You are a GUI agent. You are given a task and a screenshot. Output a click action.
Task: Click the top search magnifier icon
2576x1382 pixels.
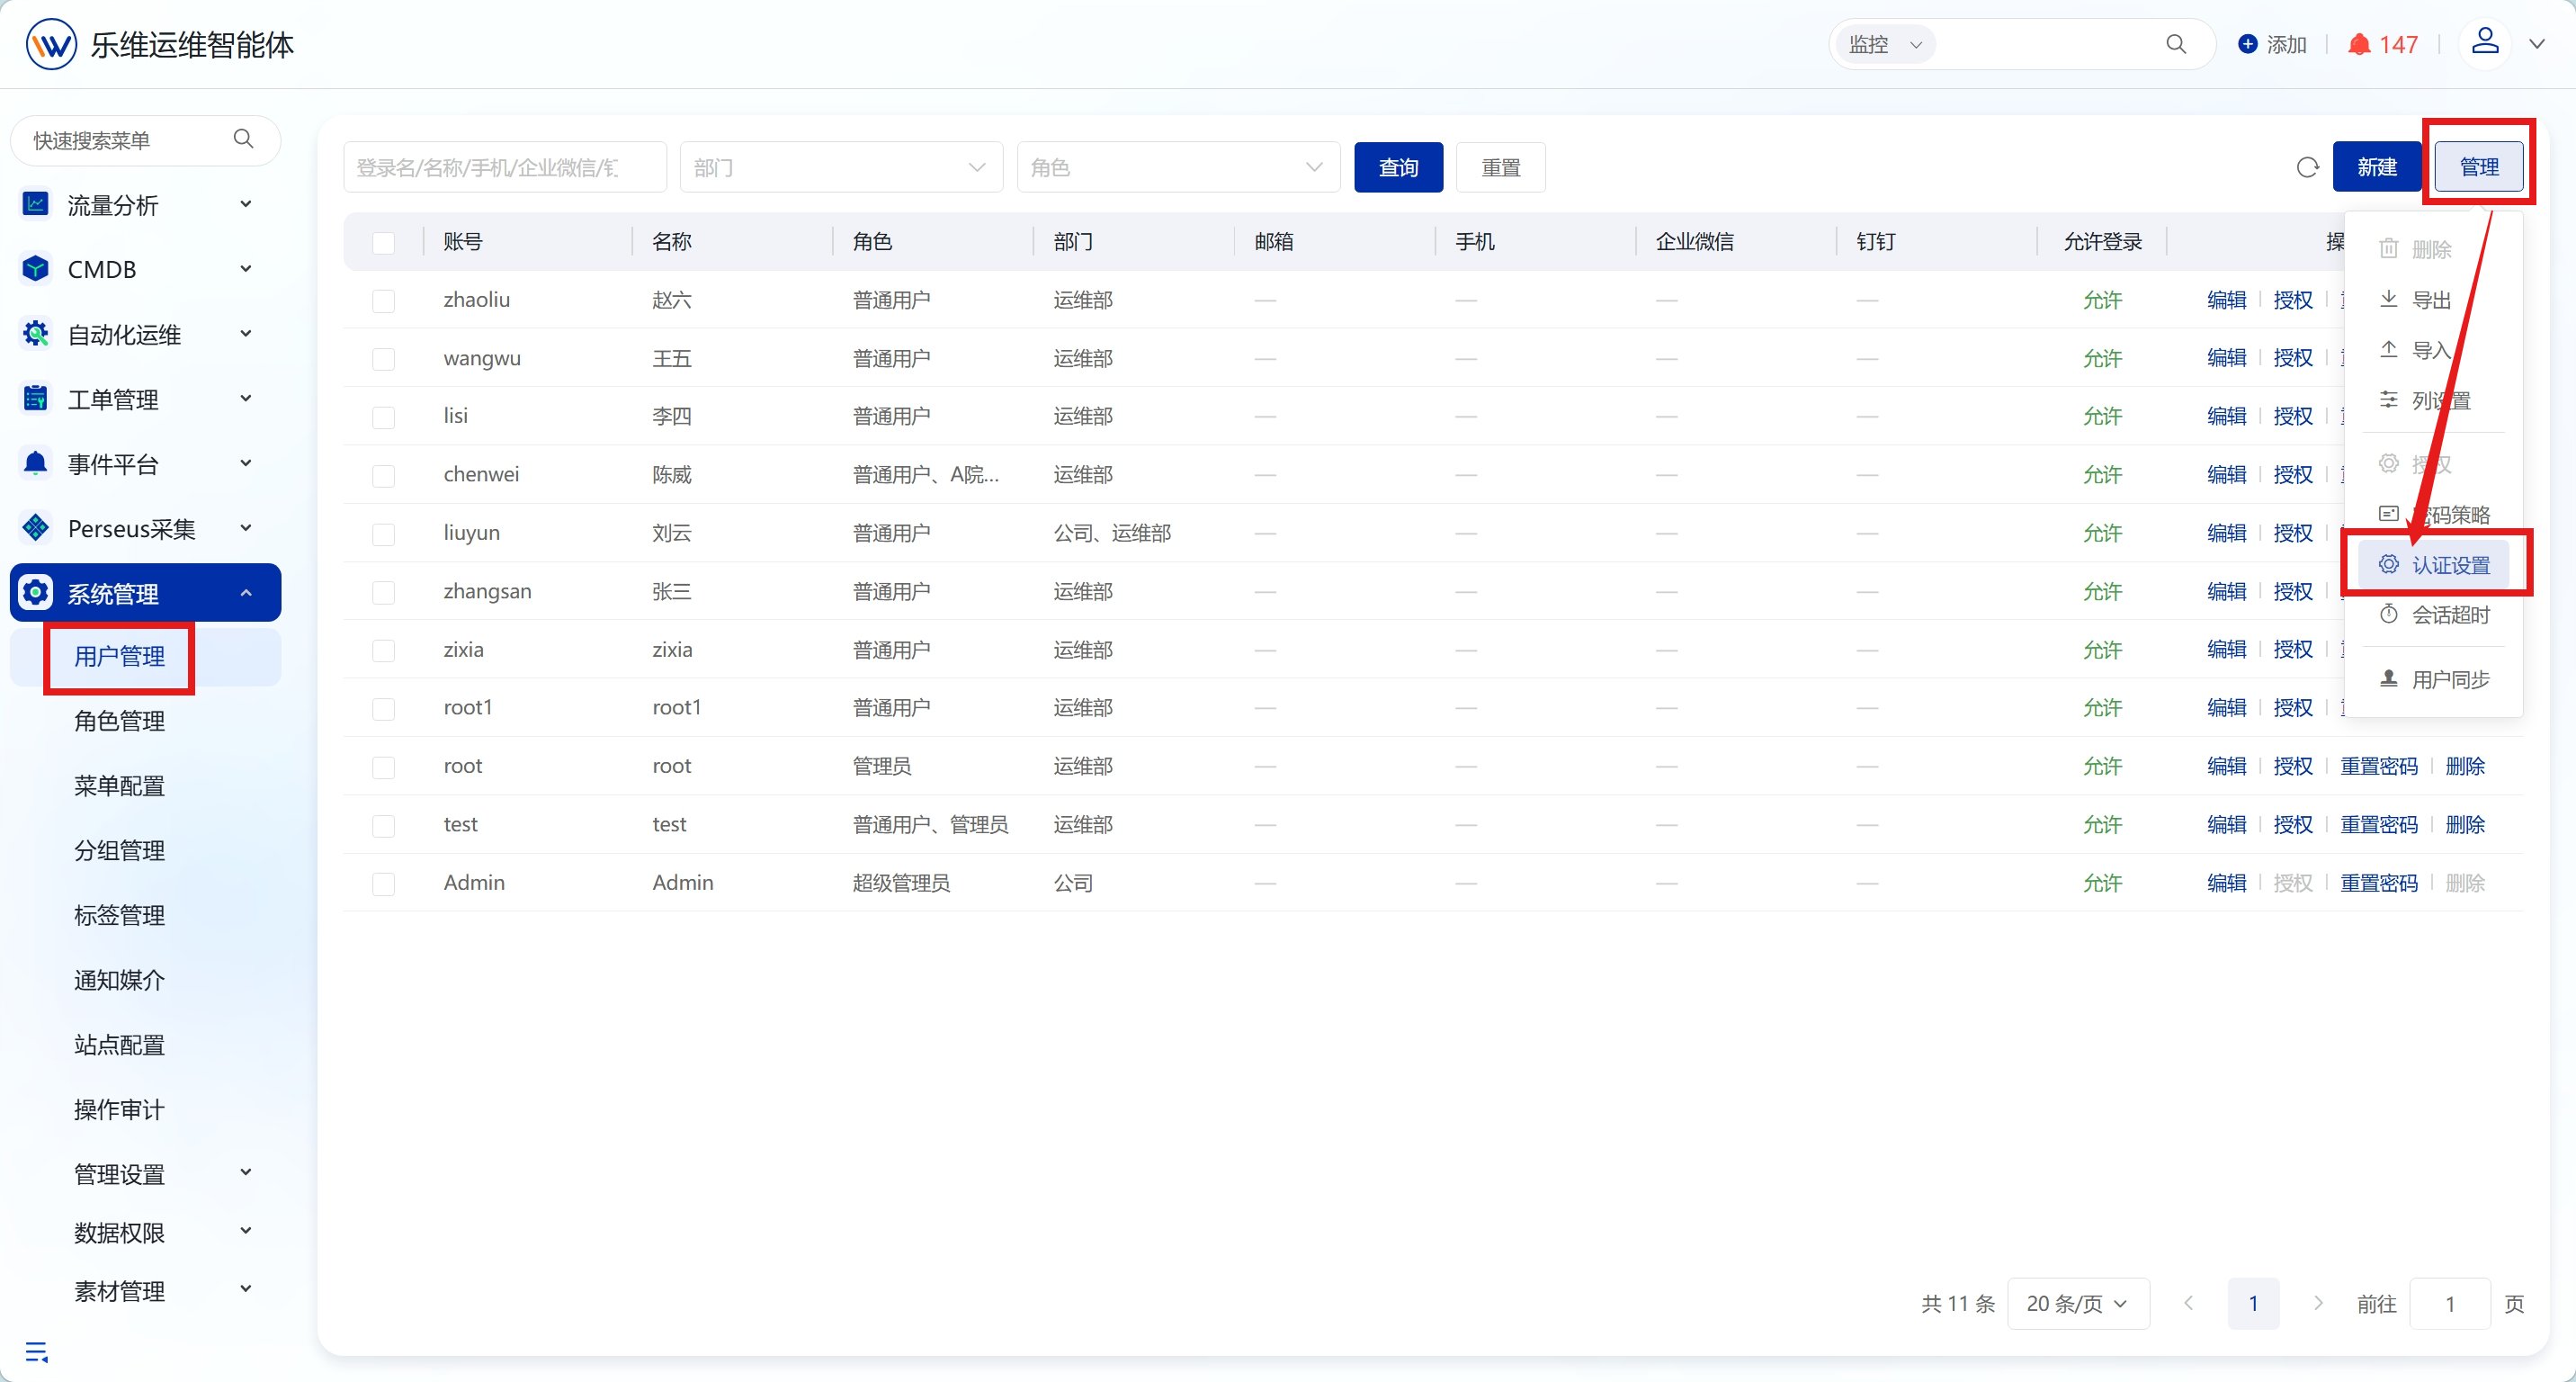(2176, 44)
